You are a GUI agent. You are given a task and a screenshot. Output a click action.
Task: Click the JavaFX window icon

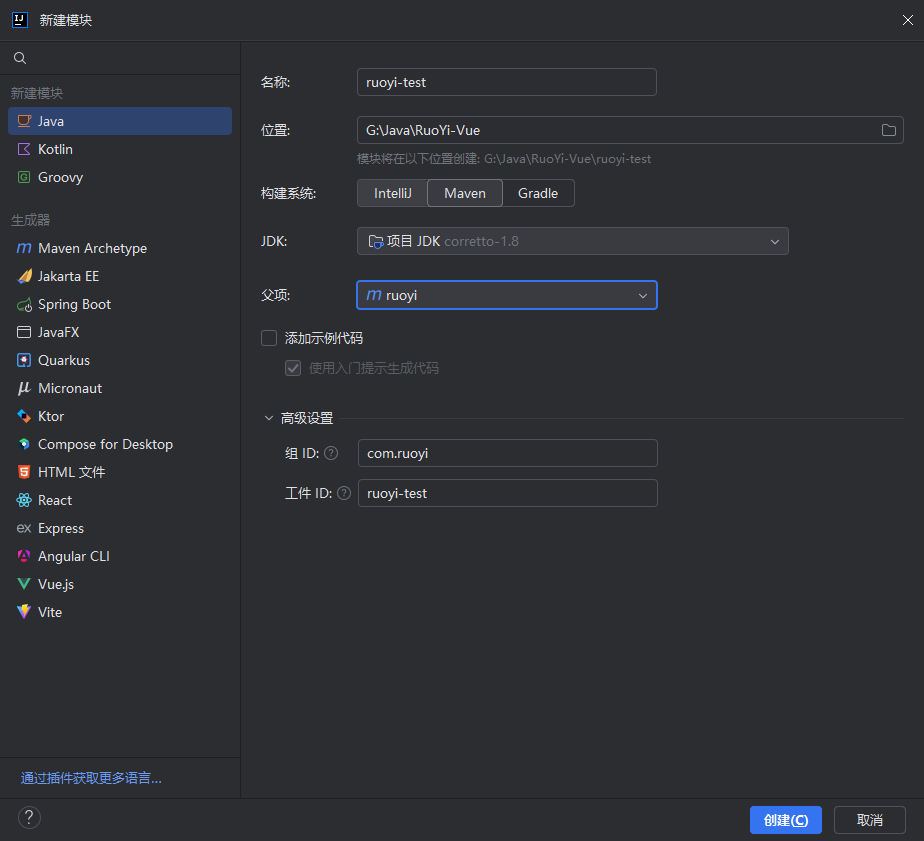point(24,332)
